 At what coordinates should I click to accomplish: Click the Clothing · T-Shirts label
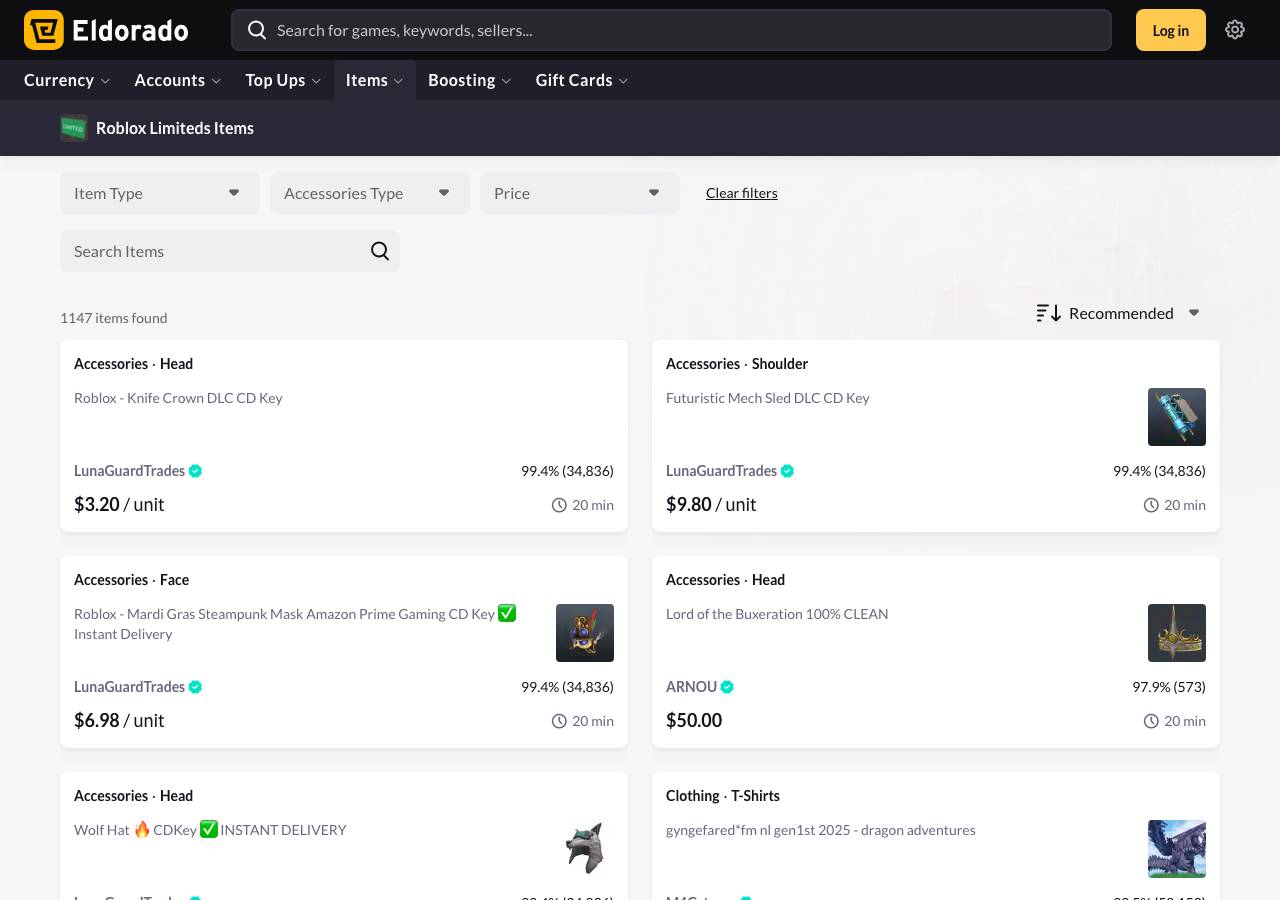[723, 796]
